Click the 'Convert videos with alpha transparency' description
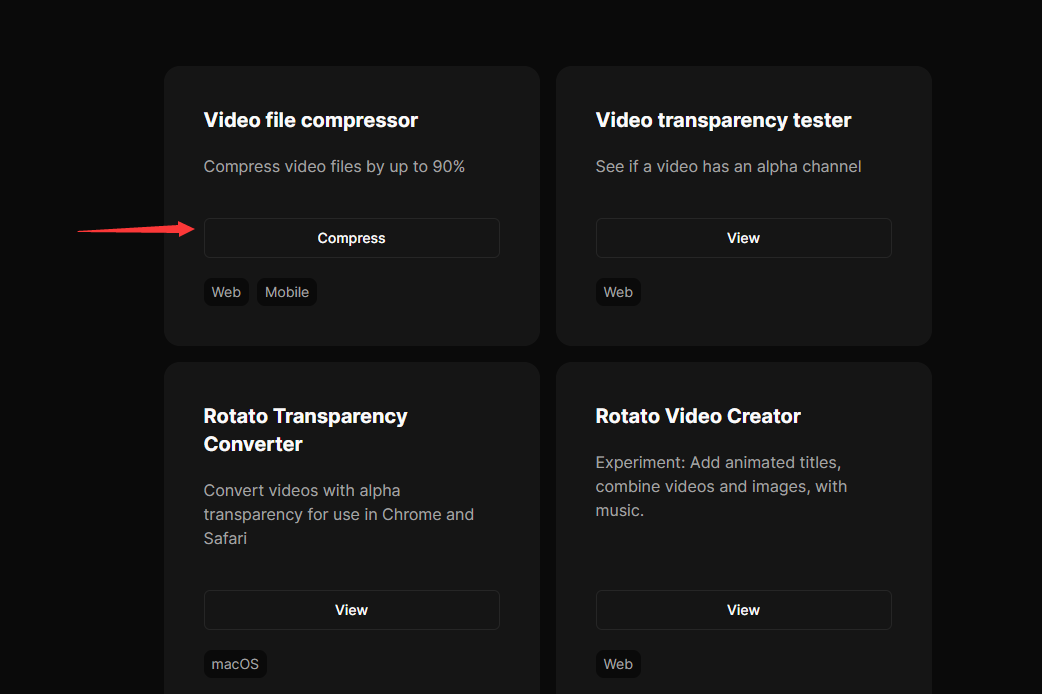Viewport: 1042px width, 694px height. point(338,514)
